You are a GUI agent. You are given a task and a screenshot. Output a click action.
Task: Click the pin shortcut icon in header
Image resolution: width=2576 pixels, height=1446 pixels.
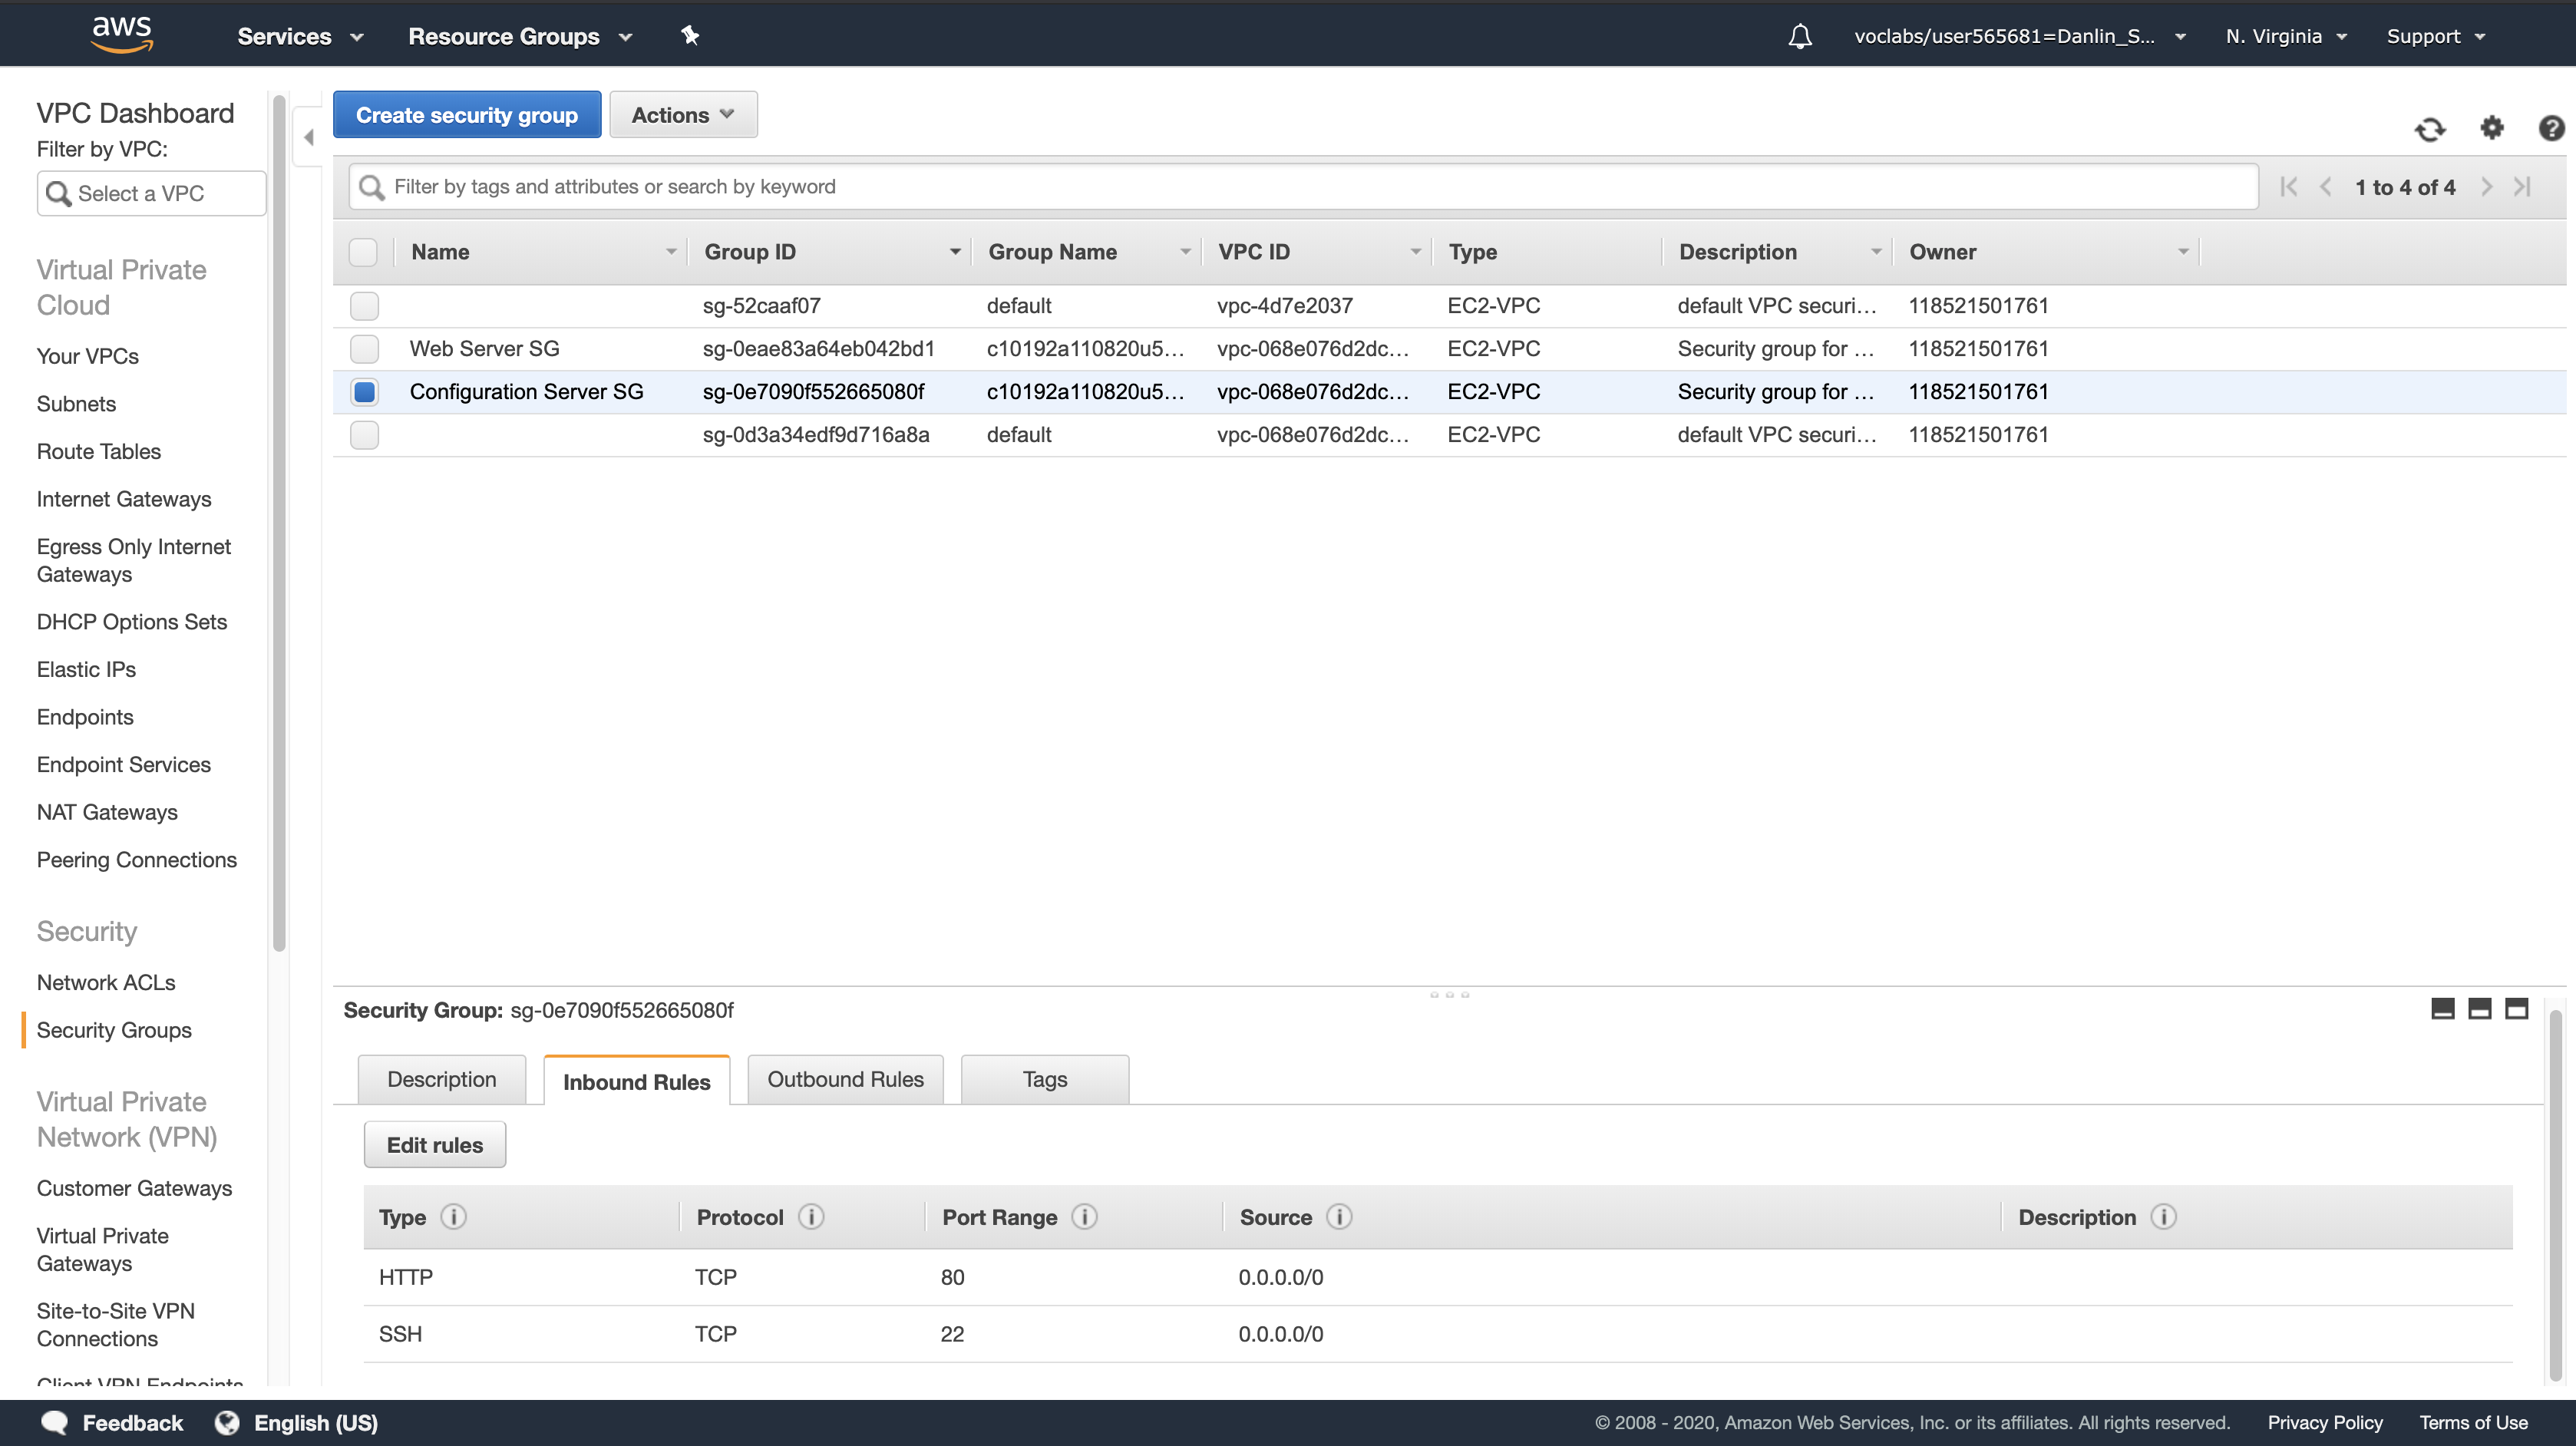690,36
